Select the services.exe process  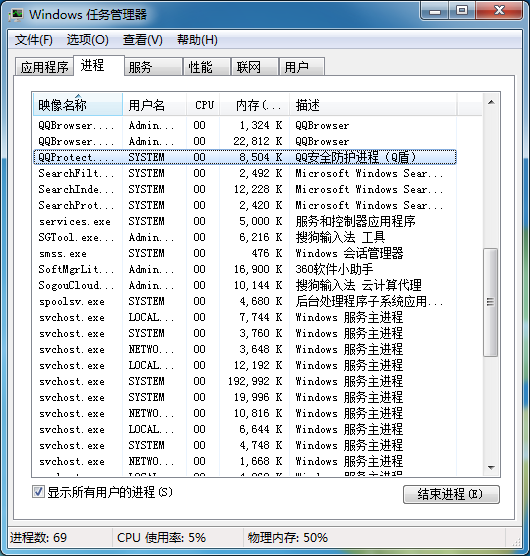tap(245, 221)
